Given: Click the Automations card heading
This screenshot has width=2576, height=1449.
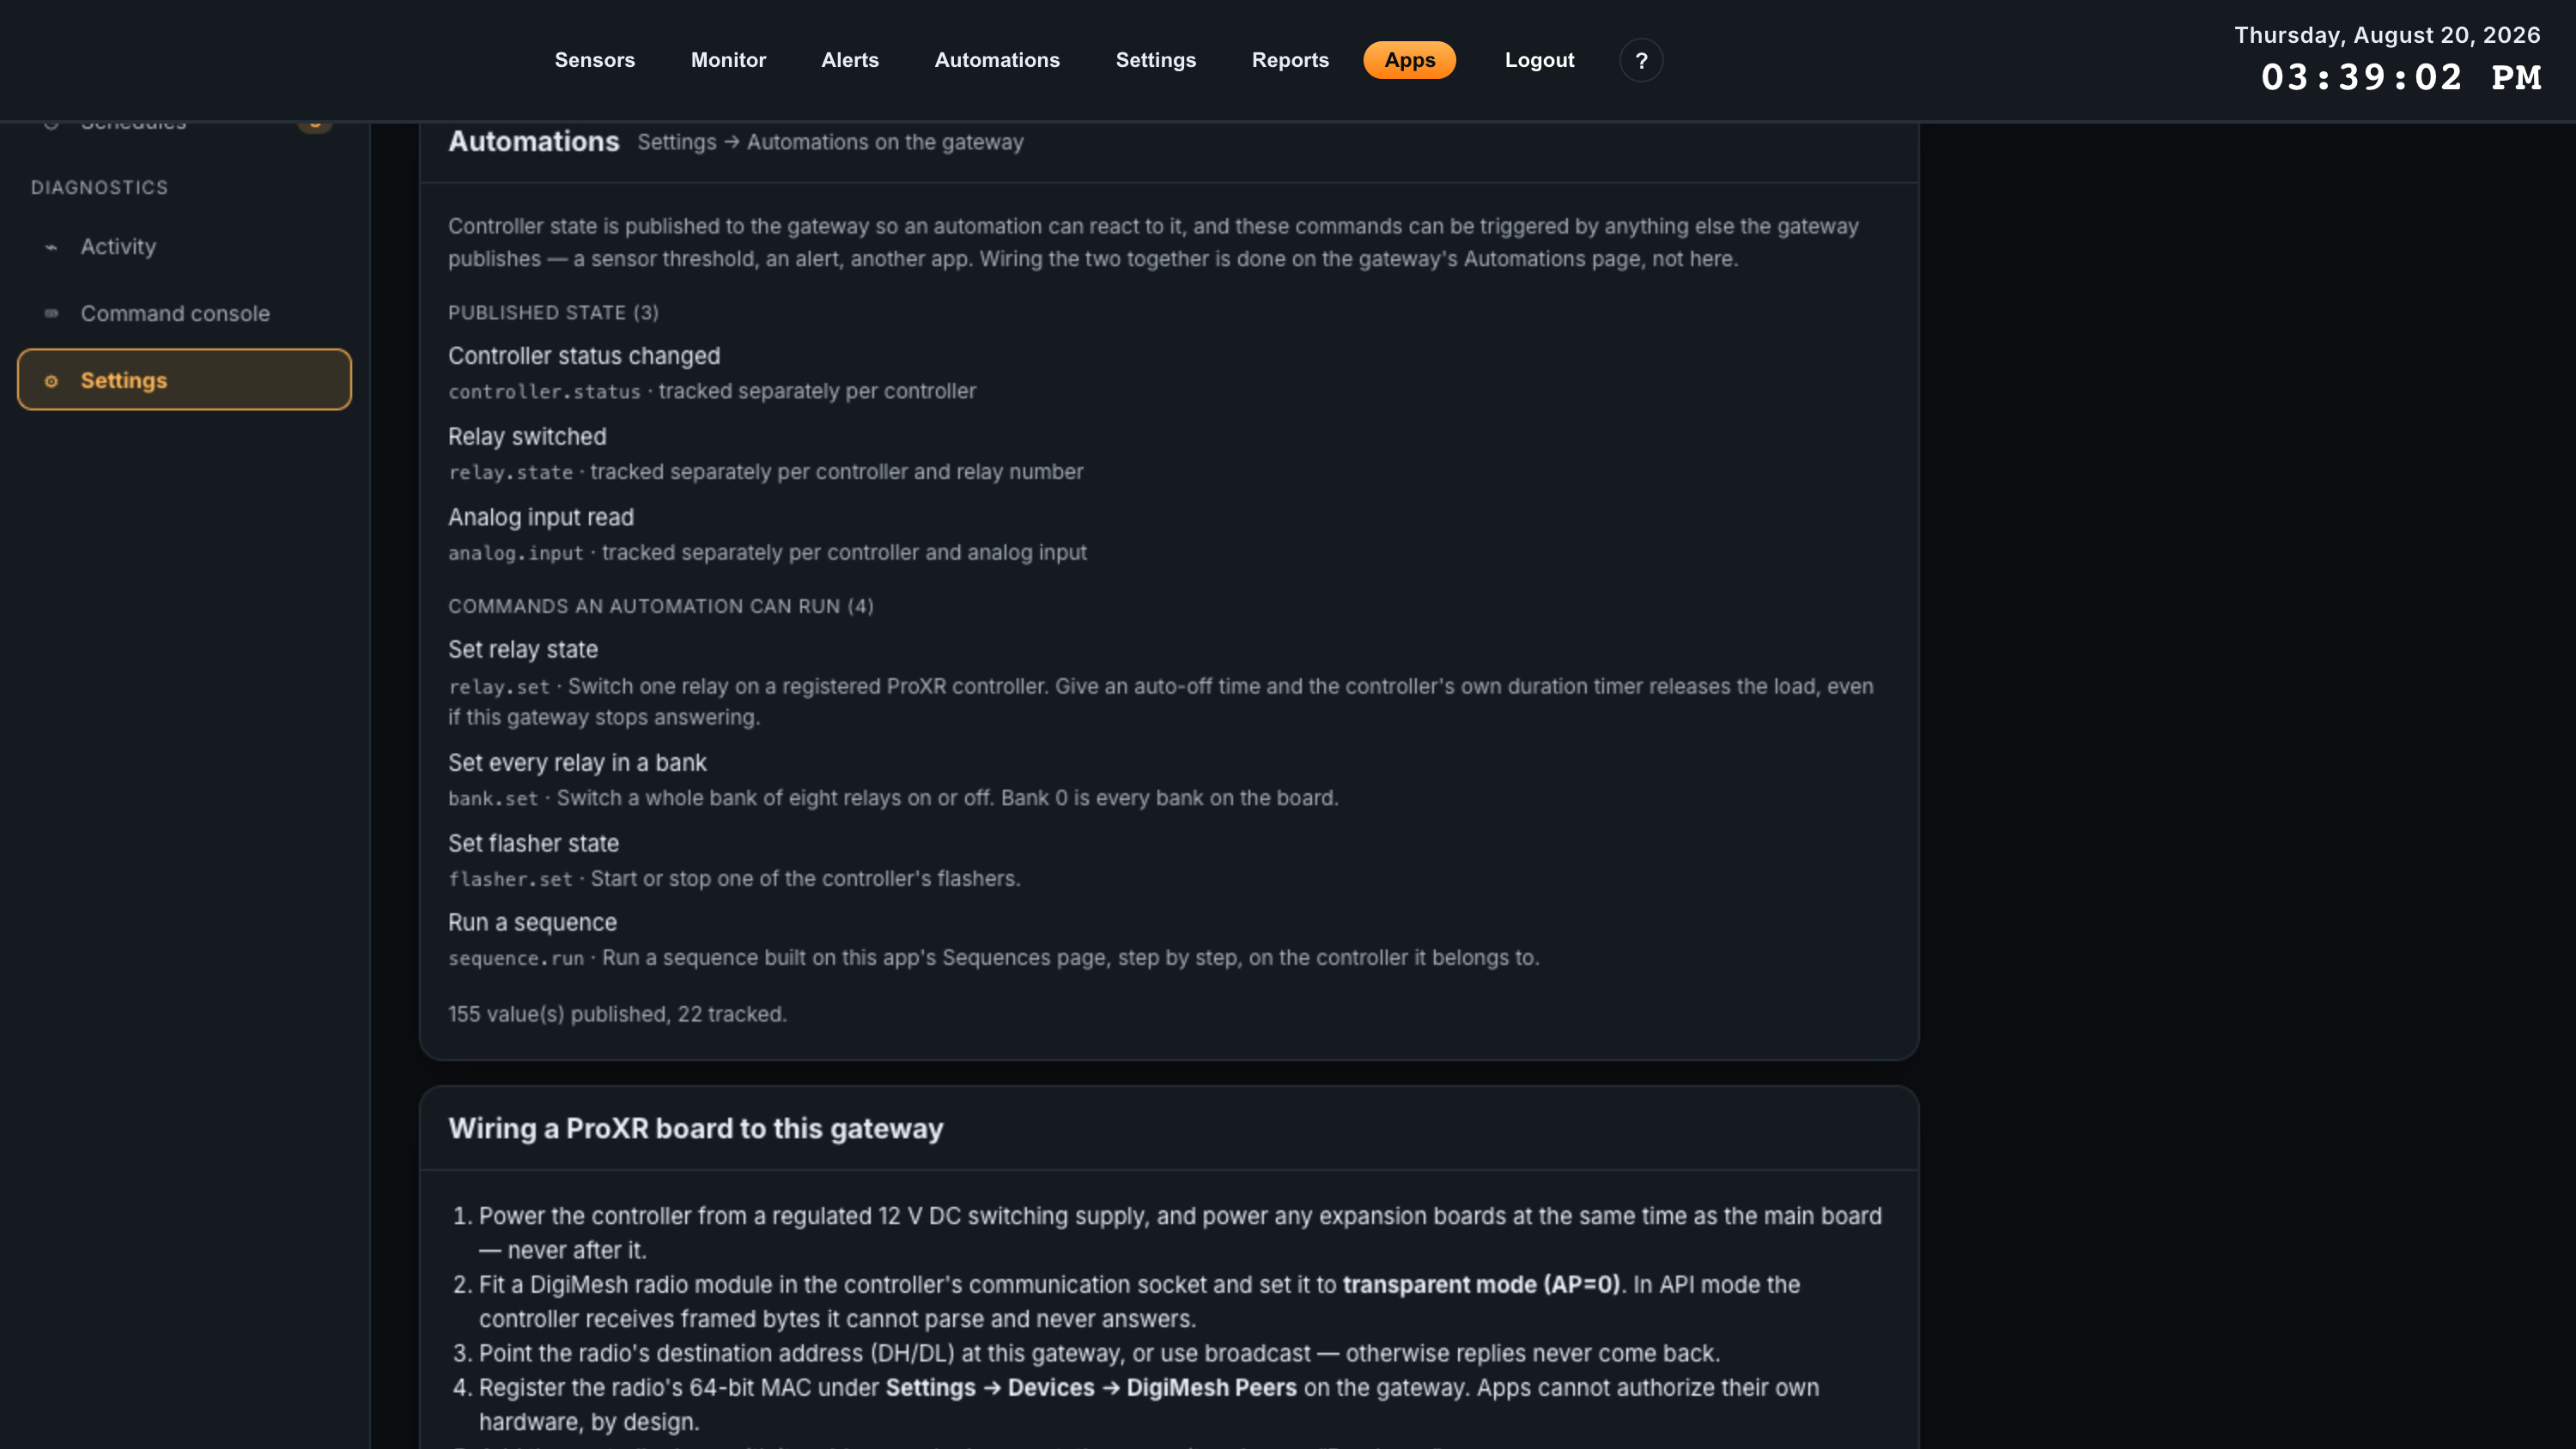Looking at the screenshot, I should pos(534,142).
